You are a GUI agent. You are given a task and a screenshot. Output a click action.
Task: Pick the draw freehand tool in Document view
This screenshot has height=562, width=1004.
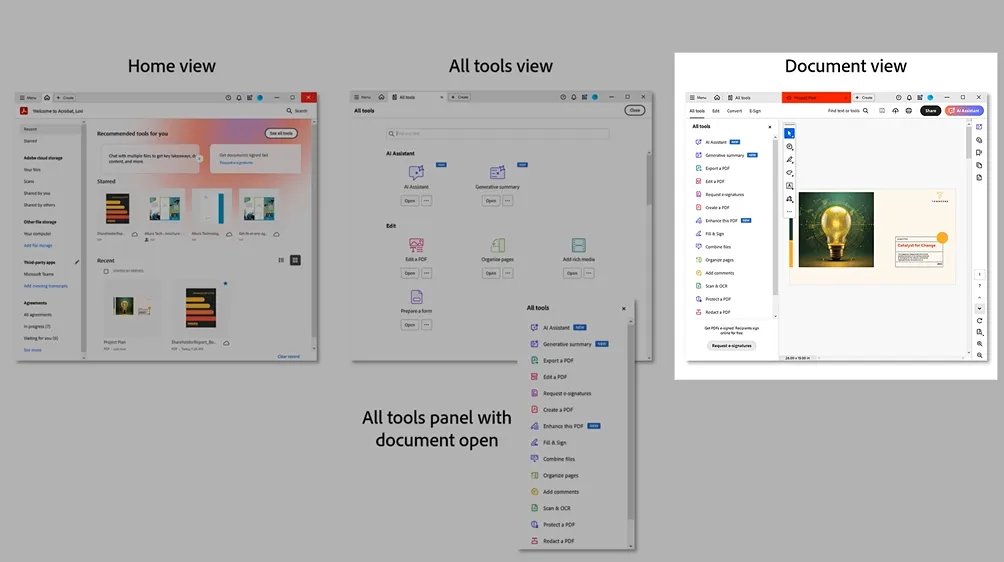(789, 173)
